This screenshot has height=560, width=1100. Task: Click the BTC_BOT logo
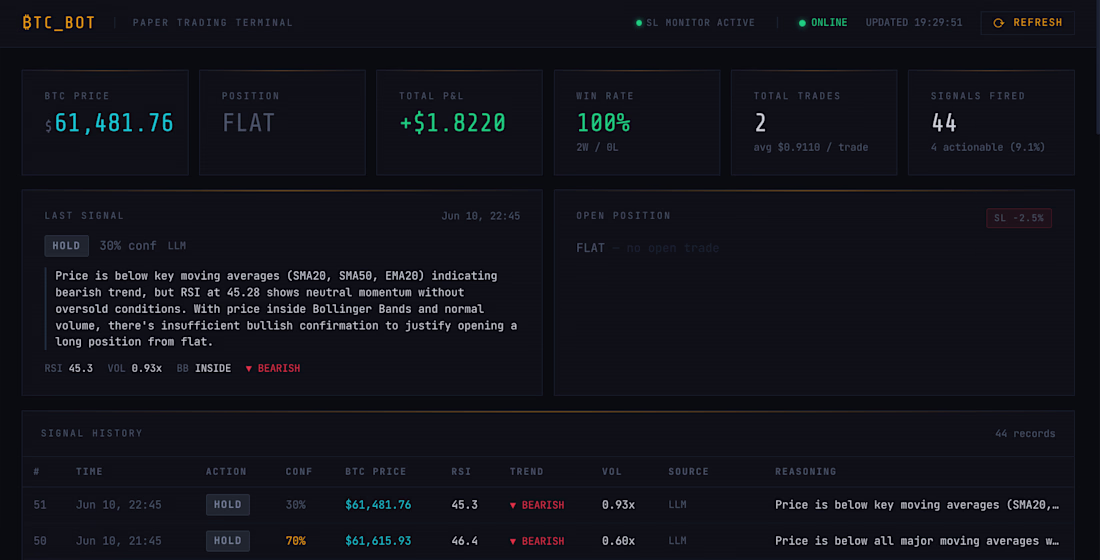[59, 22]
